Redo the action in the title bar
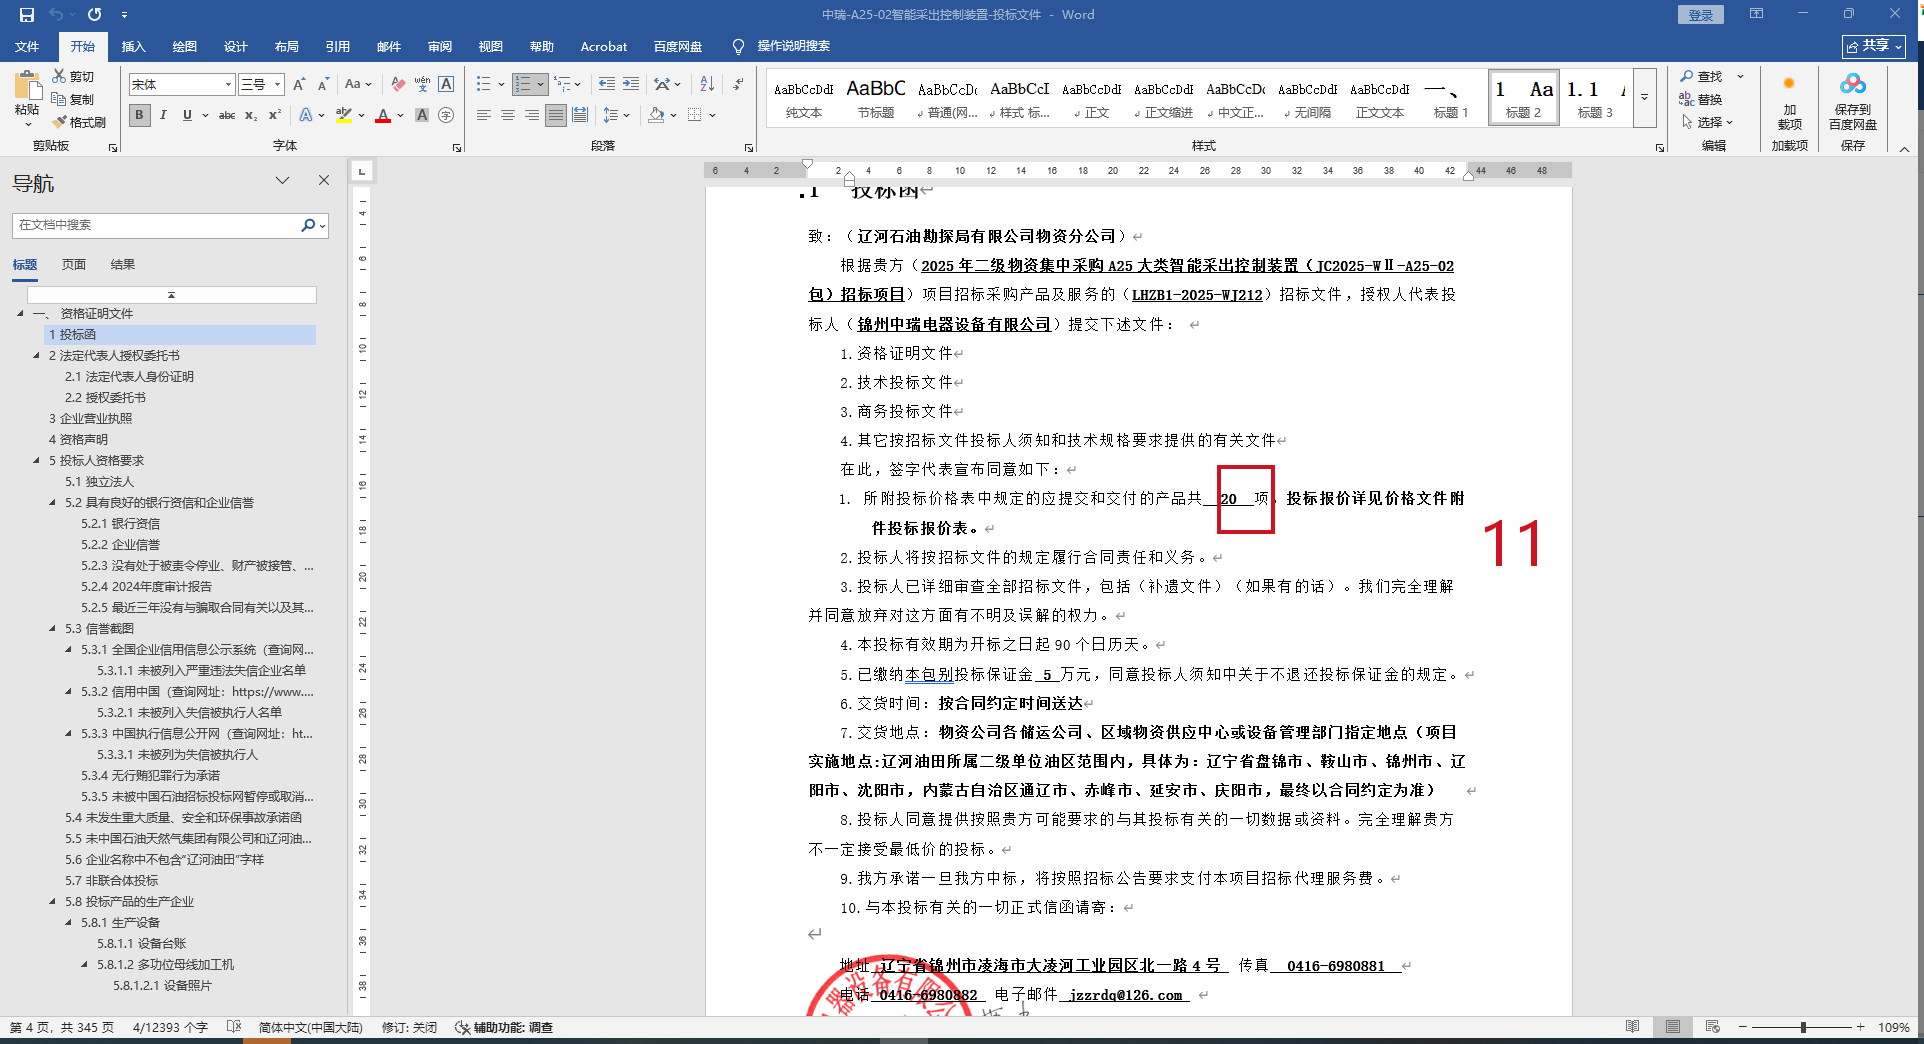 (x=94, y=15)
